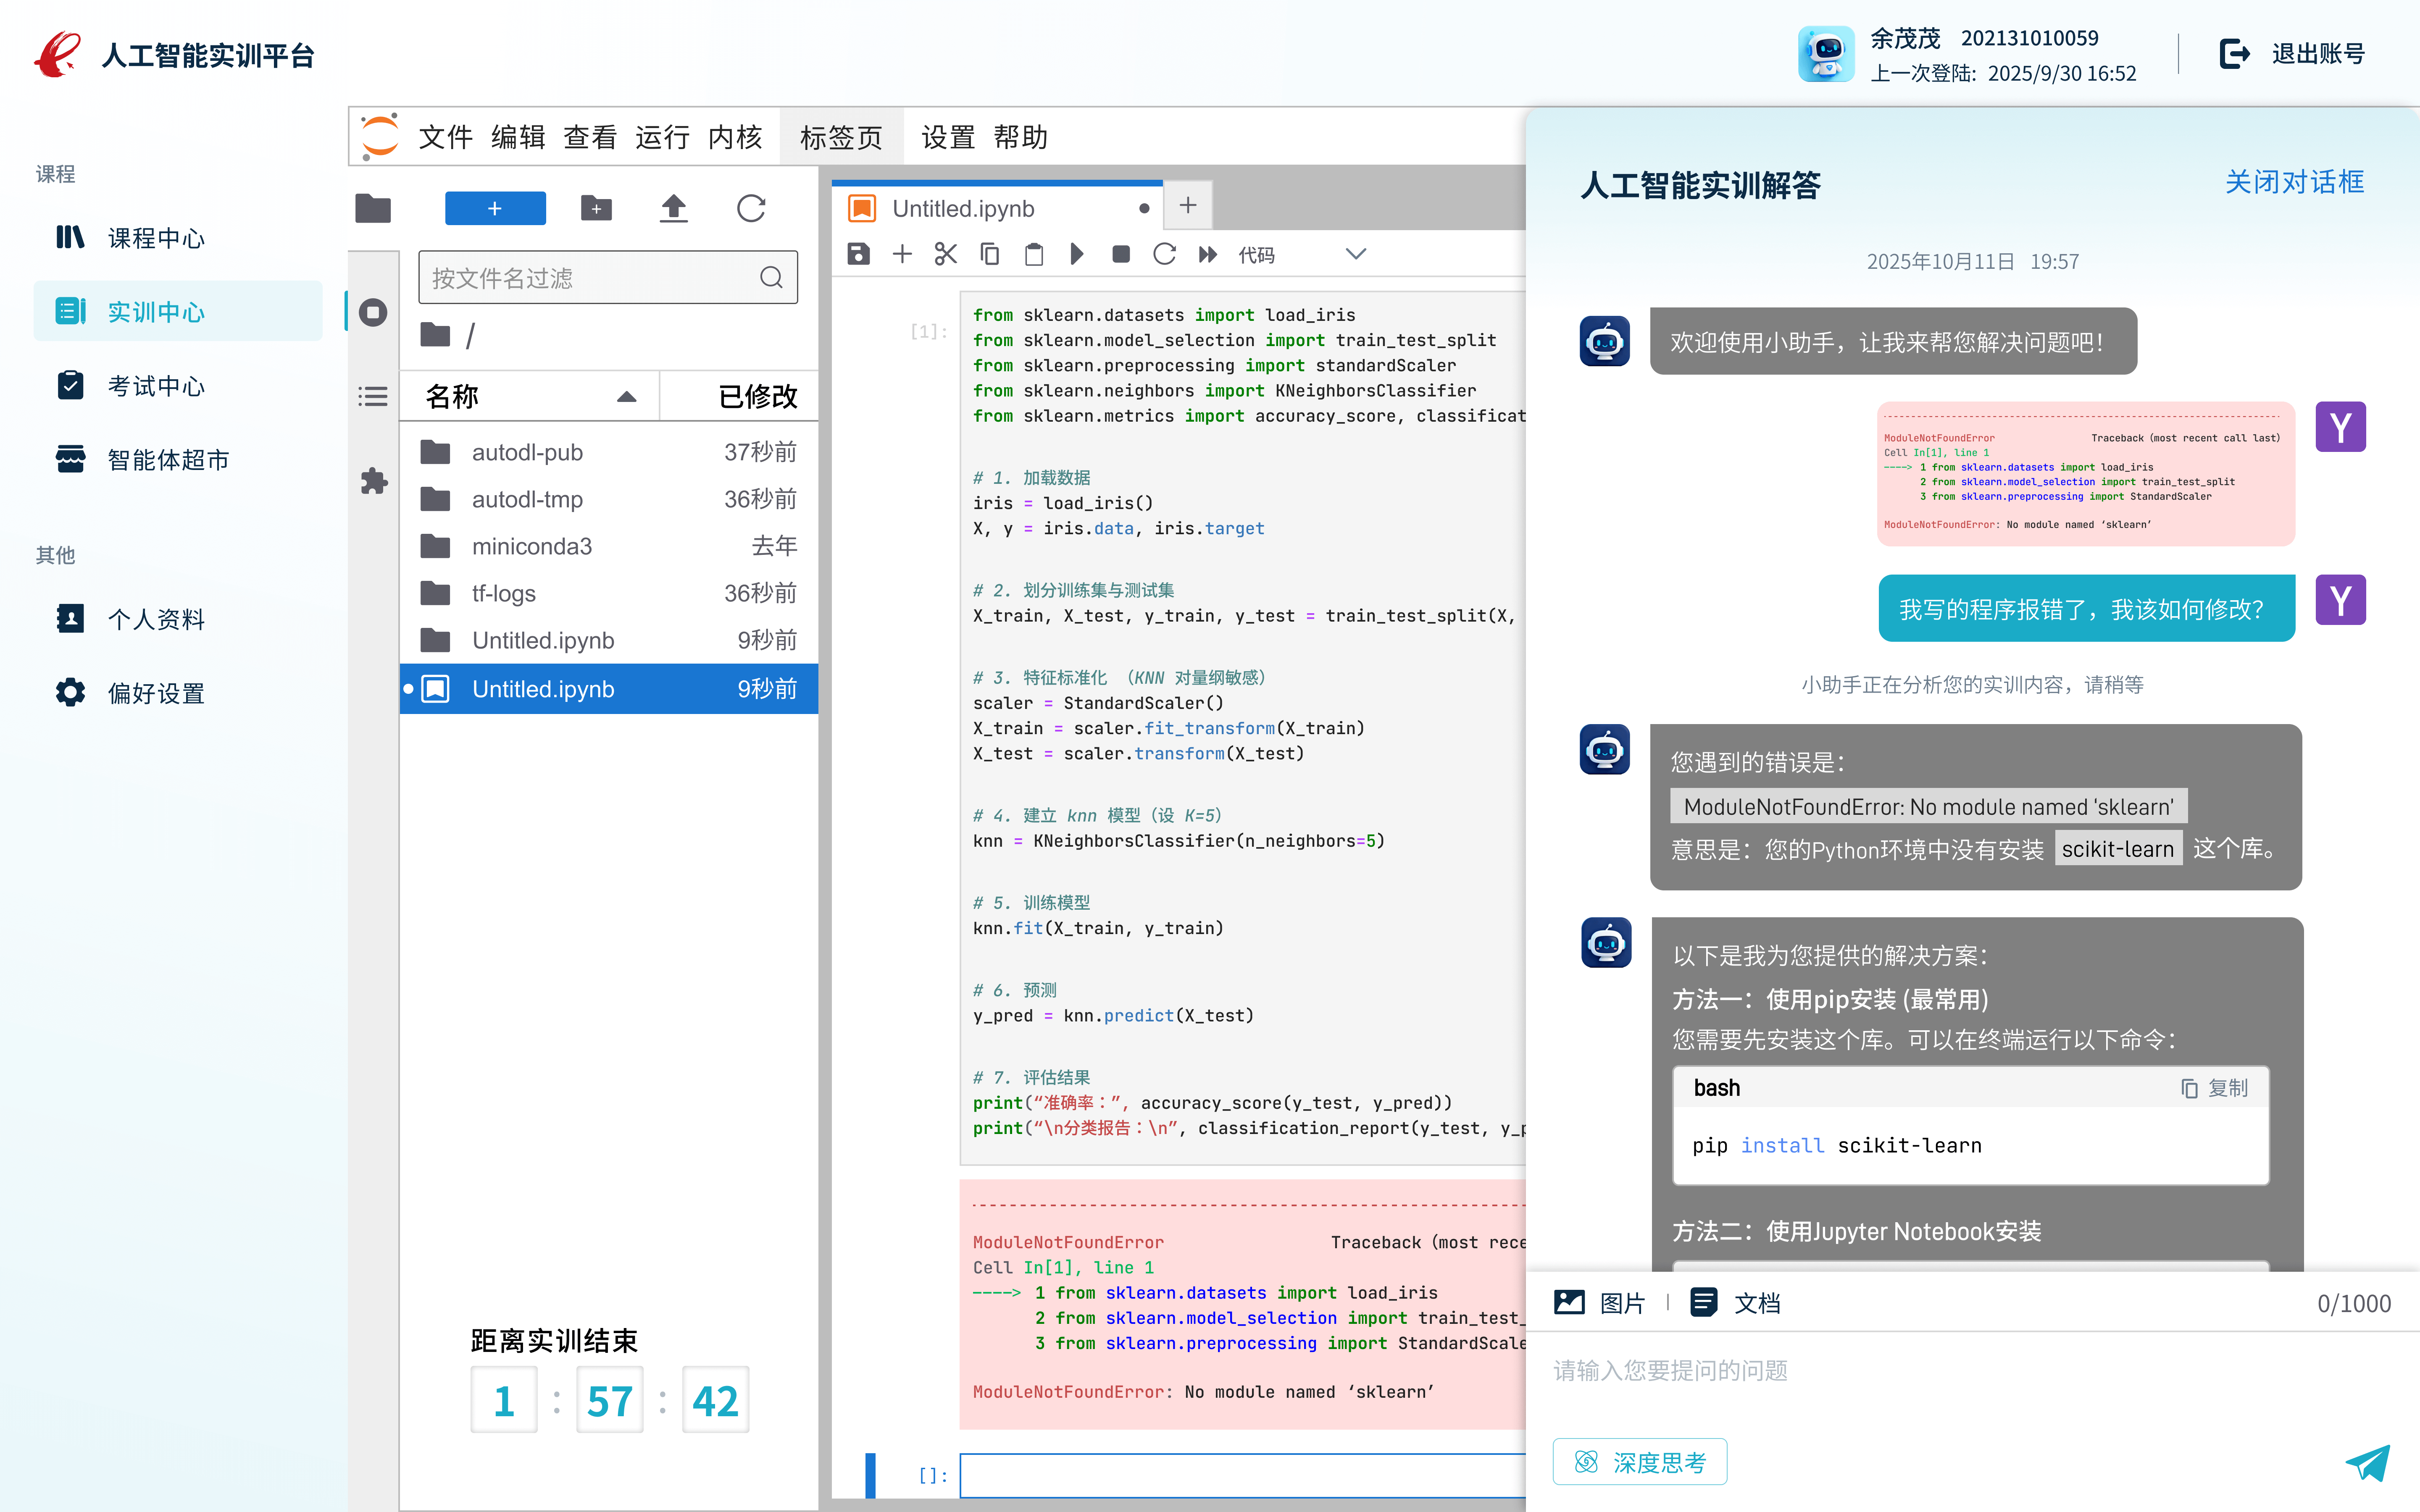Refresh the file browser list
2420x1512 pixels.
point(751,208)
